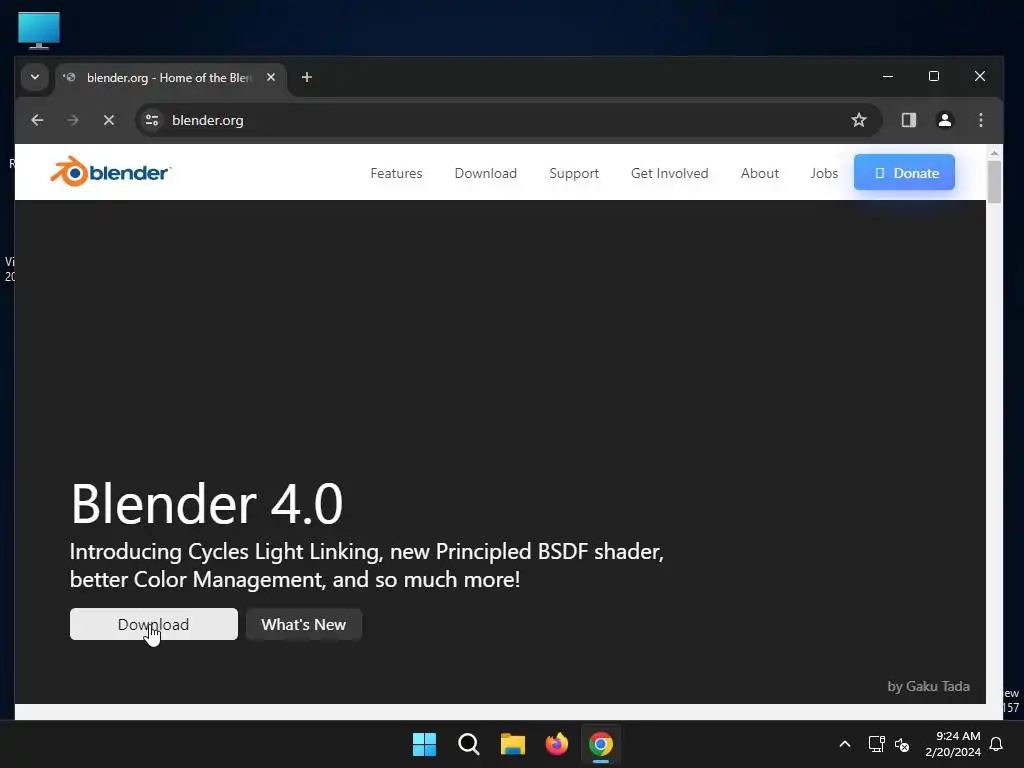Click the Chrome taskbar icon
The image size is (1024, 768).
click(x=600, y=744)
